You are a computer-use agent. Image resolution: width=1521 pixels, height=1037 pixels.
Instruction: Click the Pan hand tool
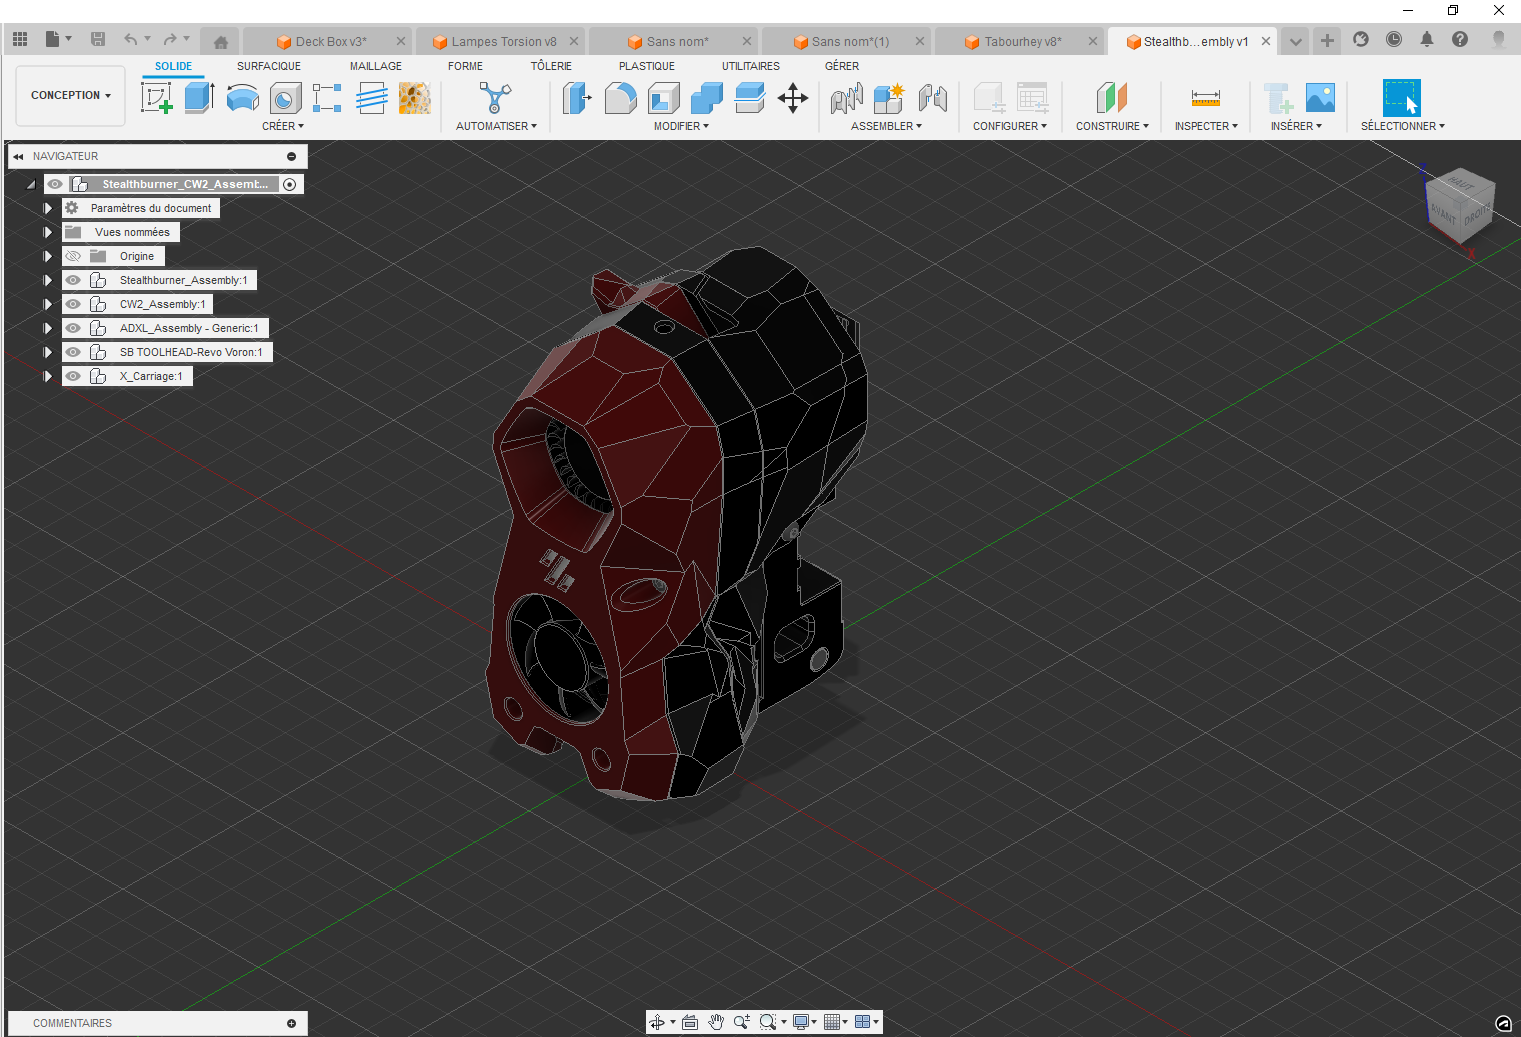coord(716,1022)
